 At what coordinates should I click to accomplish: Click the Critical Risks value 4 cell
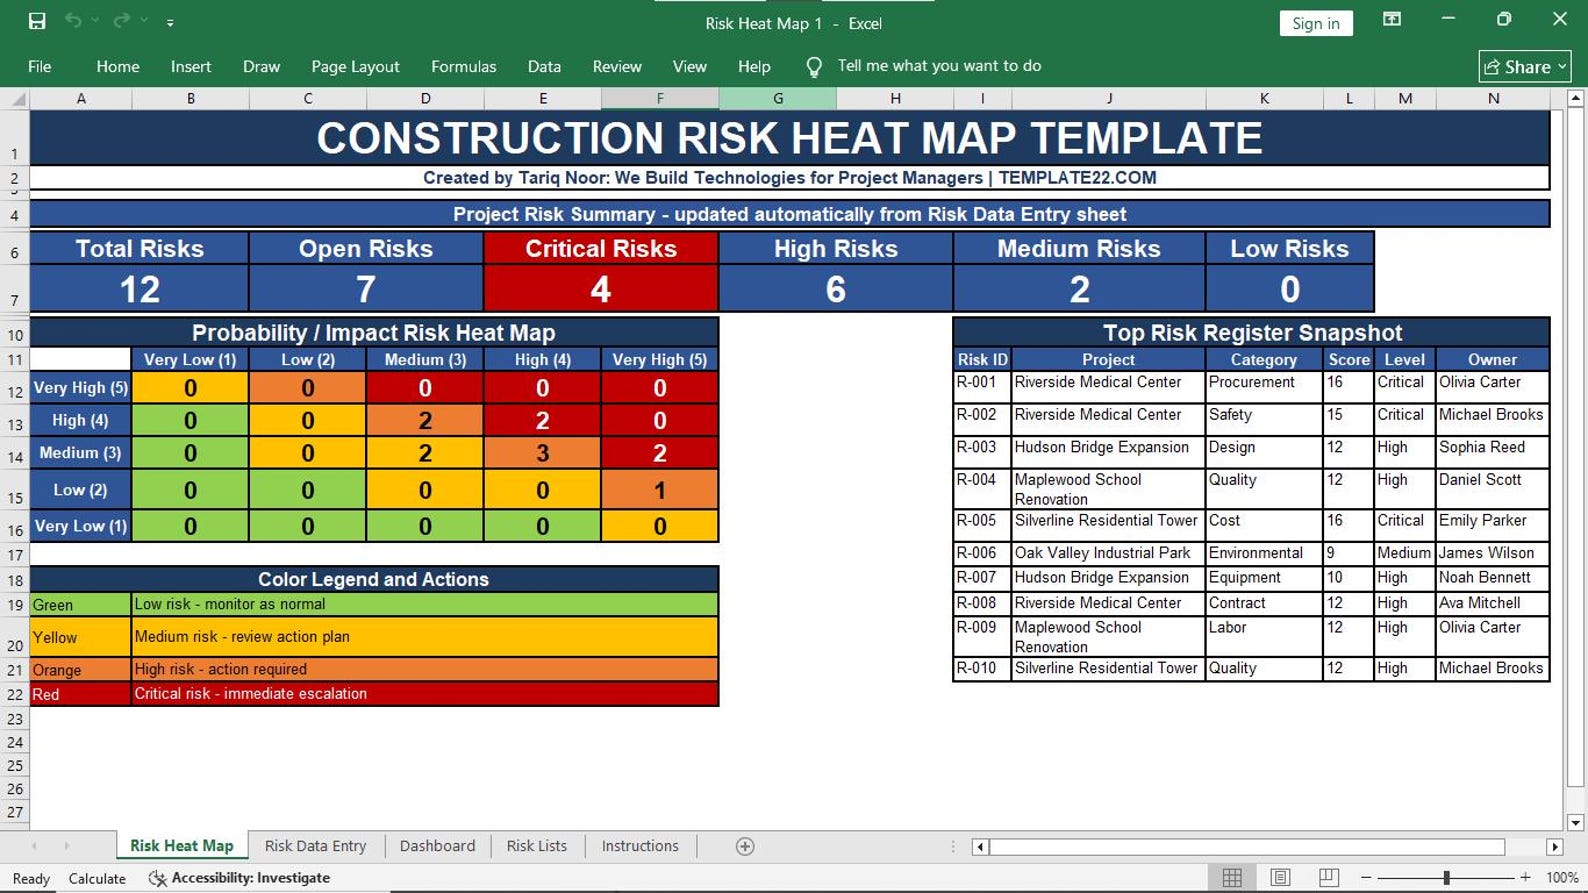(601, 289)
